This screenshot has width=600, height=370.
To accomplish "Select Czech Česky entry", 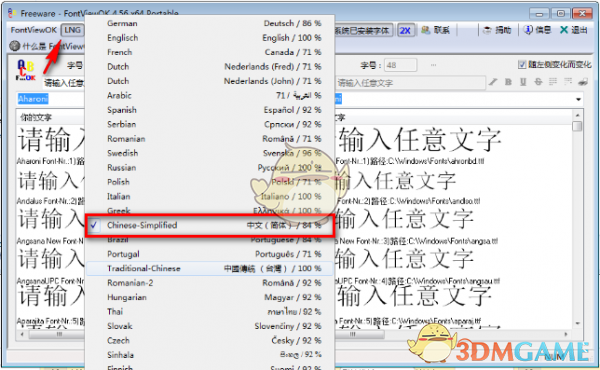I will click(x=210, y=341).
